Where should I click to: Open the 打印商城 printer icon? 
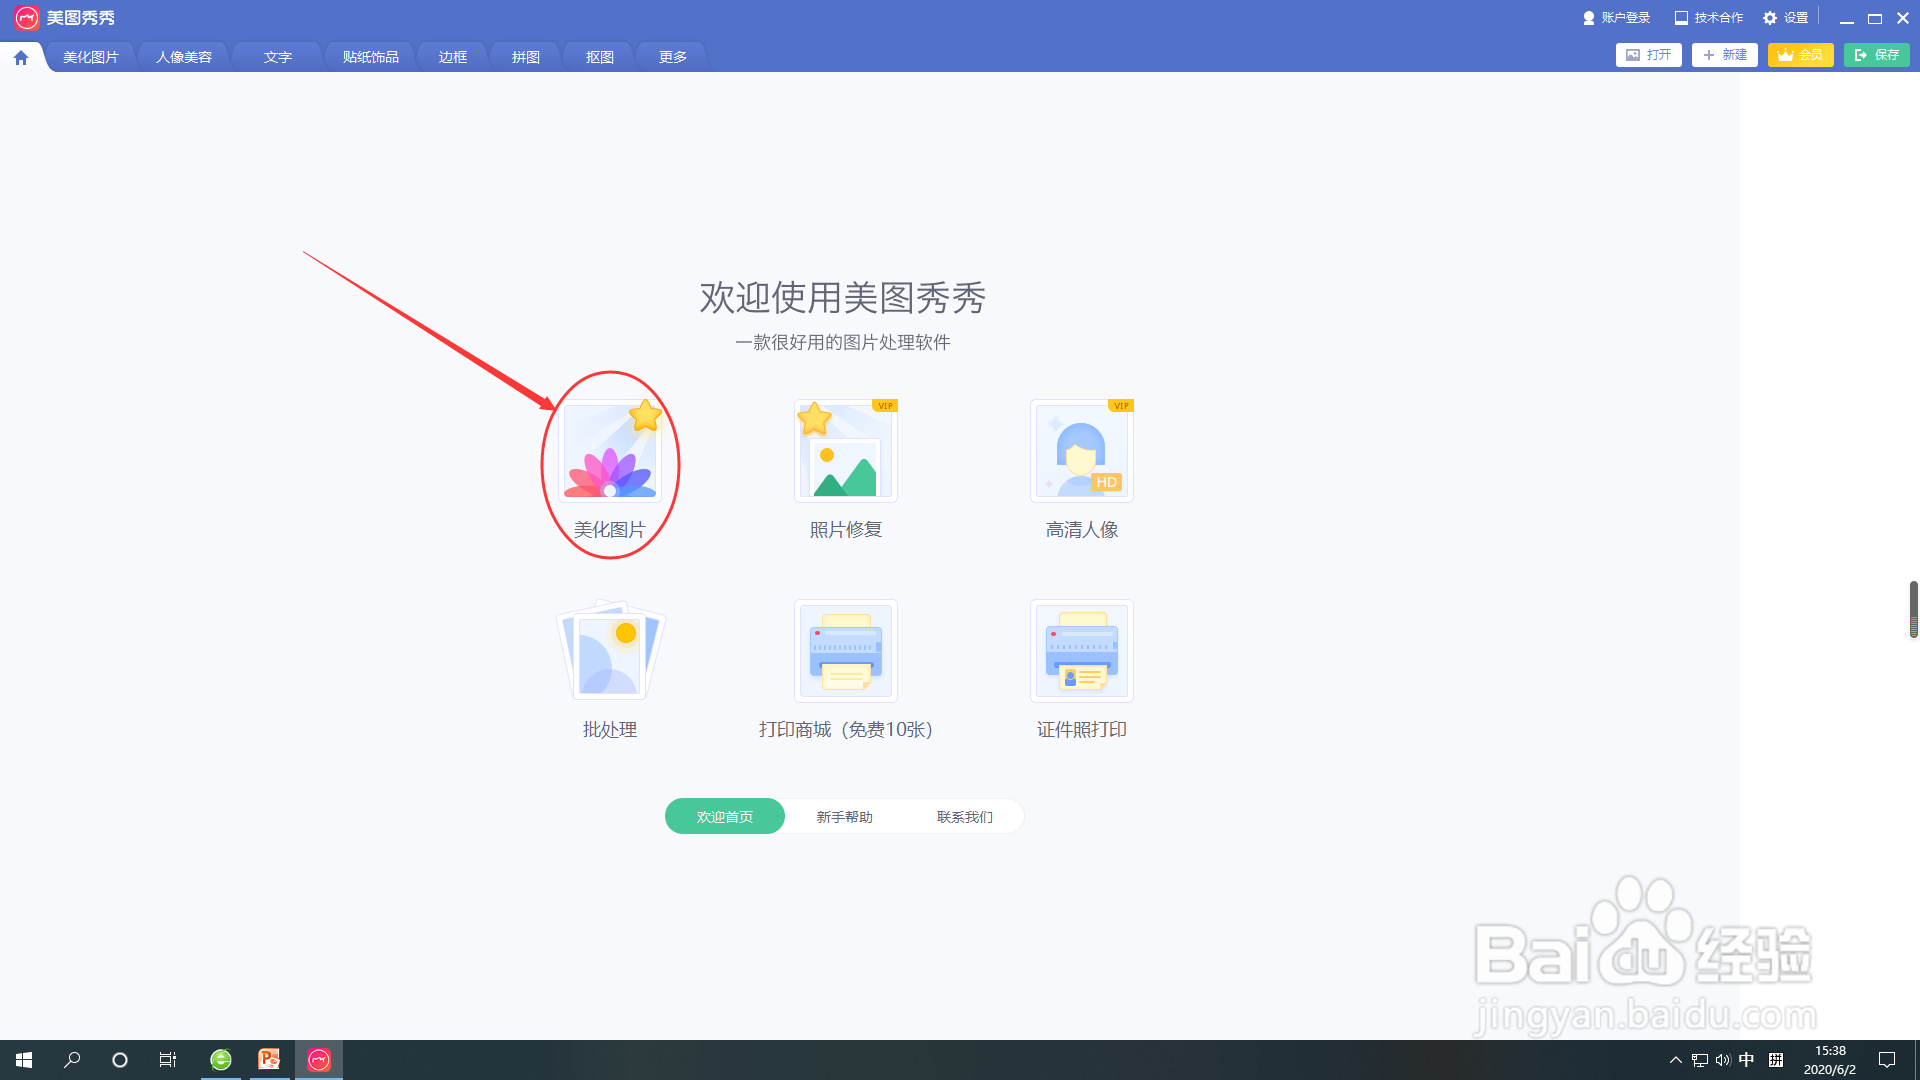pos(846,650)
